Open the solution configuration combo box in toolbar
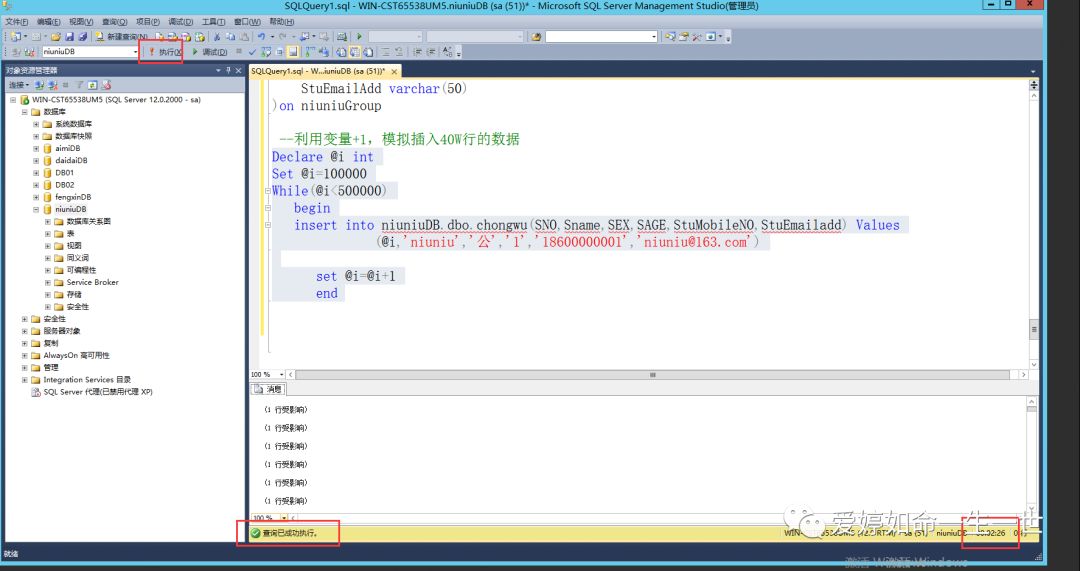Image resolution: width=1080 pixels, height=571 pixels. pyautogui.click(x=395, y=37)
